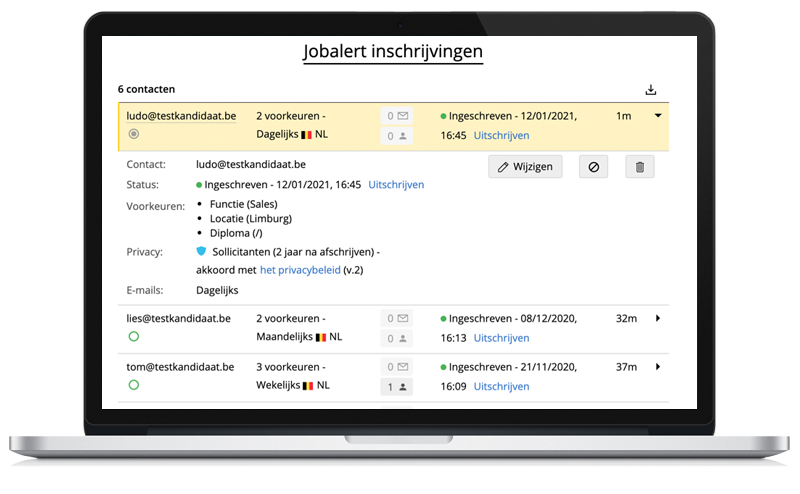Screen dimensions: 800x494
Task: Expand the lies@testkandidaat.be row arrow
Action: coord(657,318)
